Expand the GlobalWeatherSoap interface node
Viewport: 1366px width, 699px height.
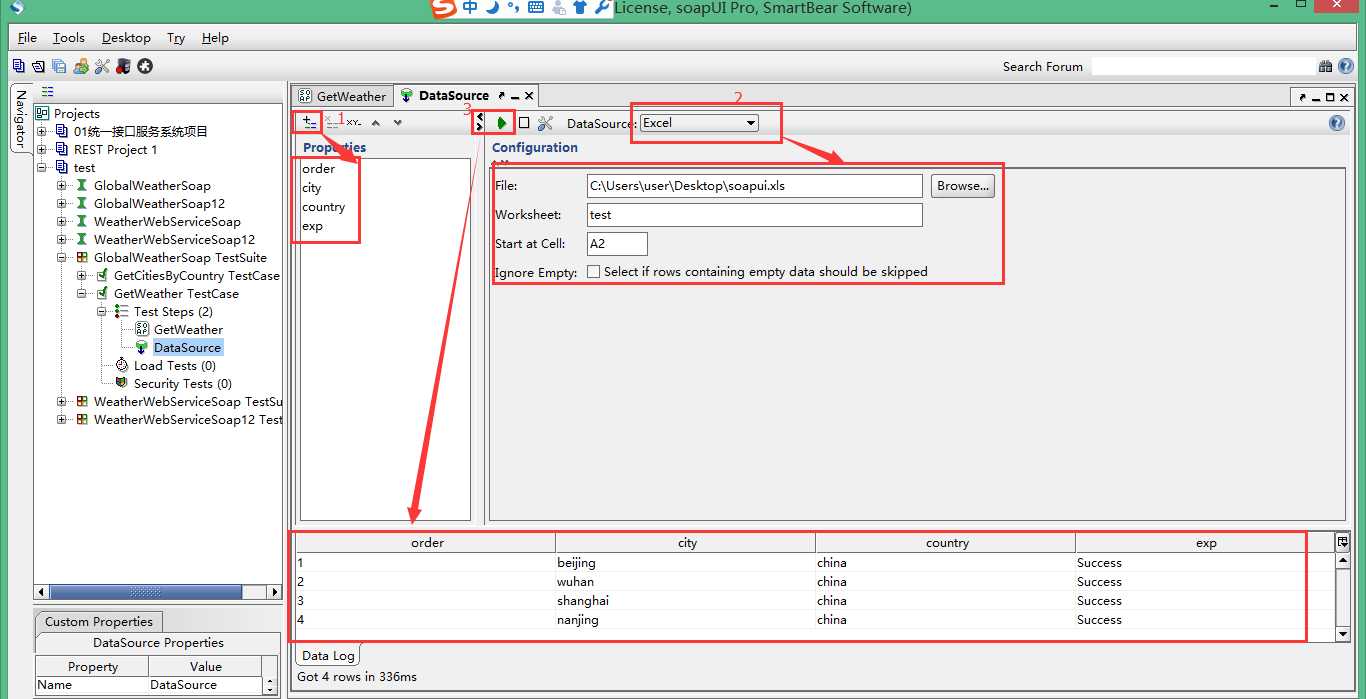tap(62, 186)
